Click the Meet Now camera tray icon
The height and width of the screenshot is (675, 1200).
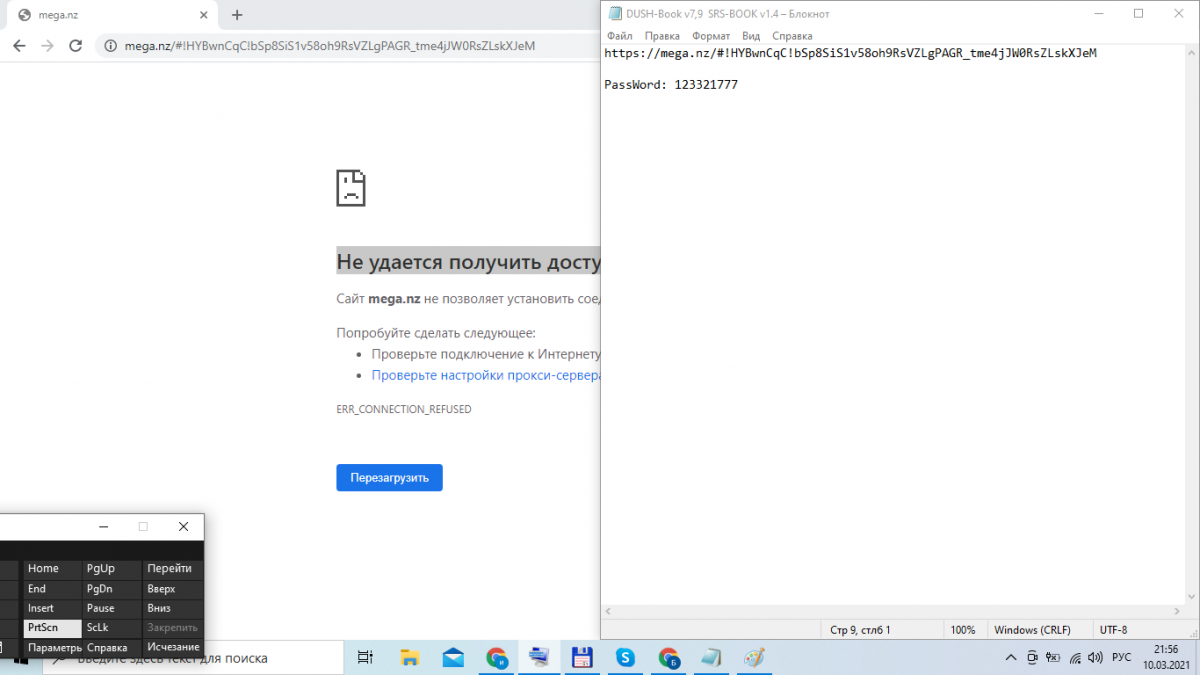click(x=1032, y=657)
